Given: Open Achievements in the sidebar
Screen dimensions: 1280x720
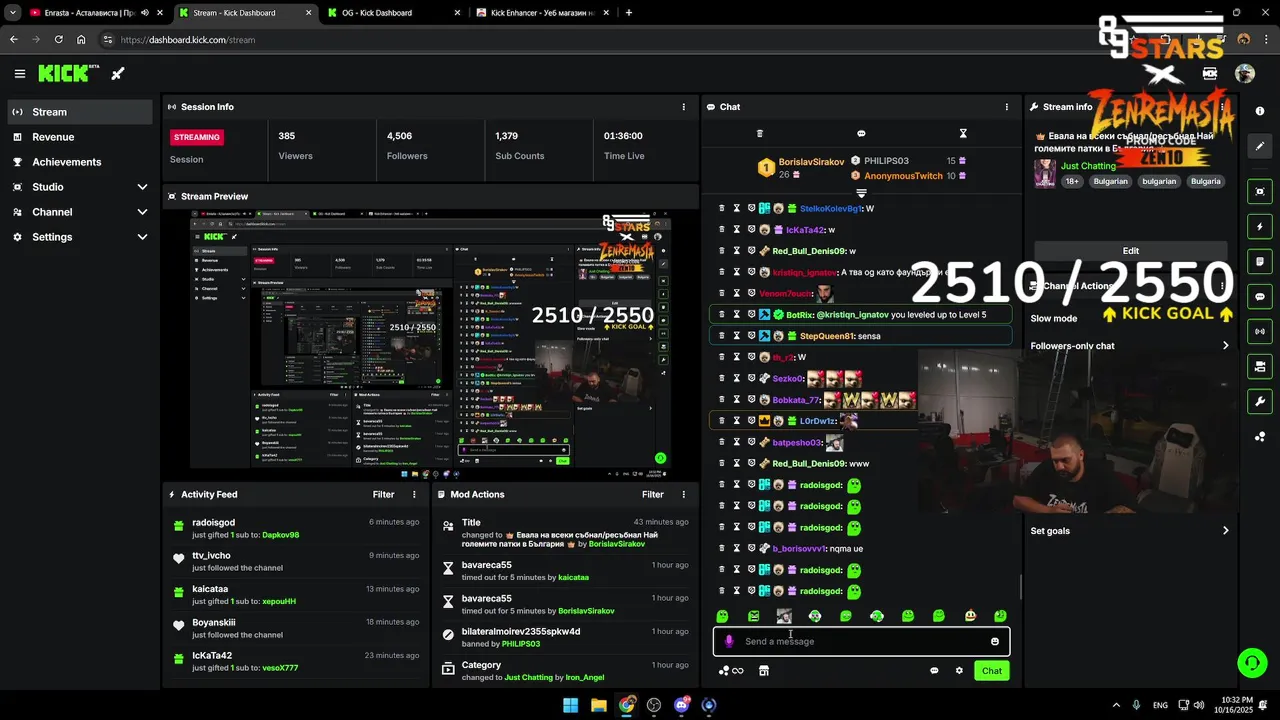Looking at the screenshot, I should (80, 162).
